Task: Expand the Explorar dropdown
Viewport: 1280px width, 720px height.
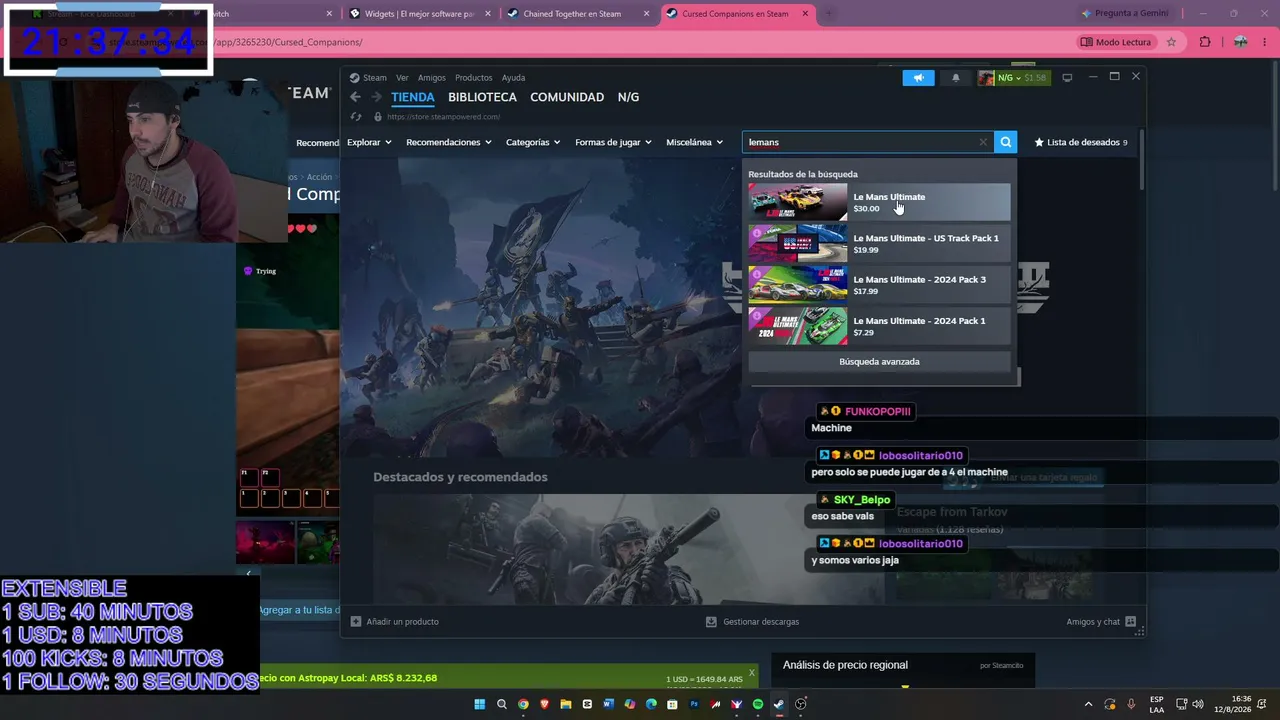Action: 369,142
